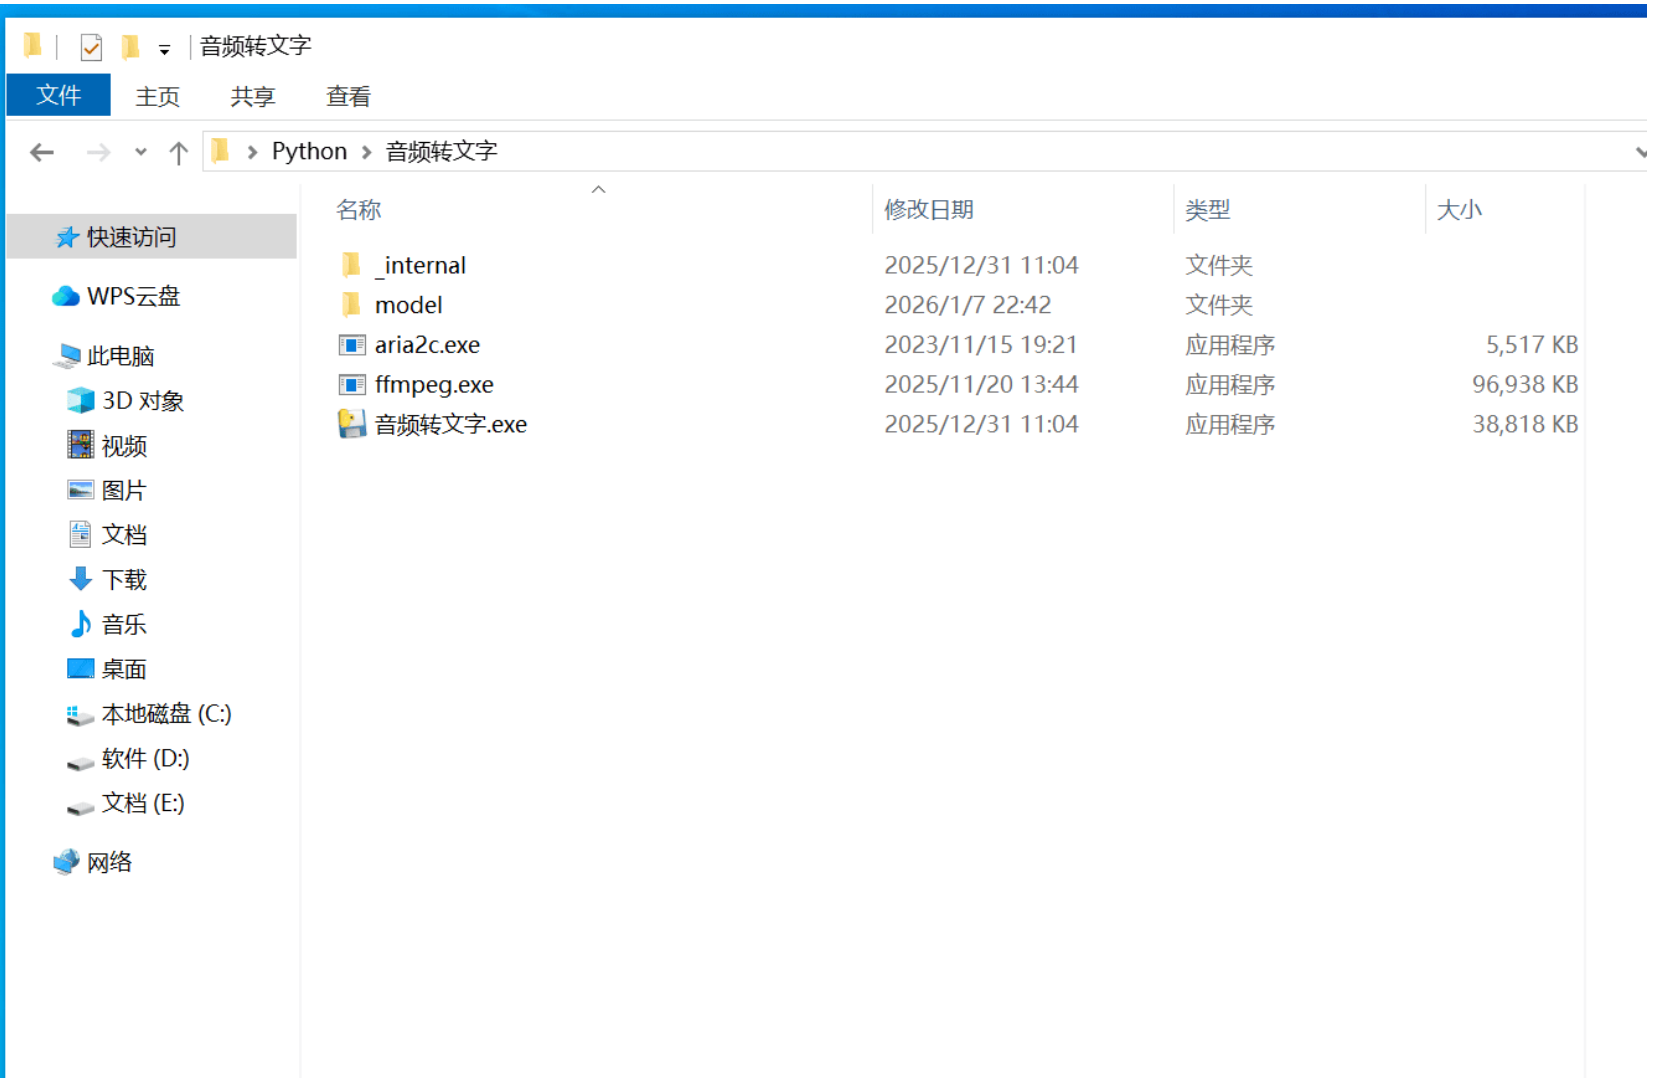Open the Quick Access Toolbar customize dropdown

(x=164, y=49)
